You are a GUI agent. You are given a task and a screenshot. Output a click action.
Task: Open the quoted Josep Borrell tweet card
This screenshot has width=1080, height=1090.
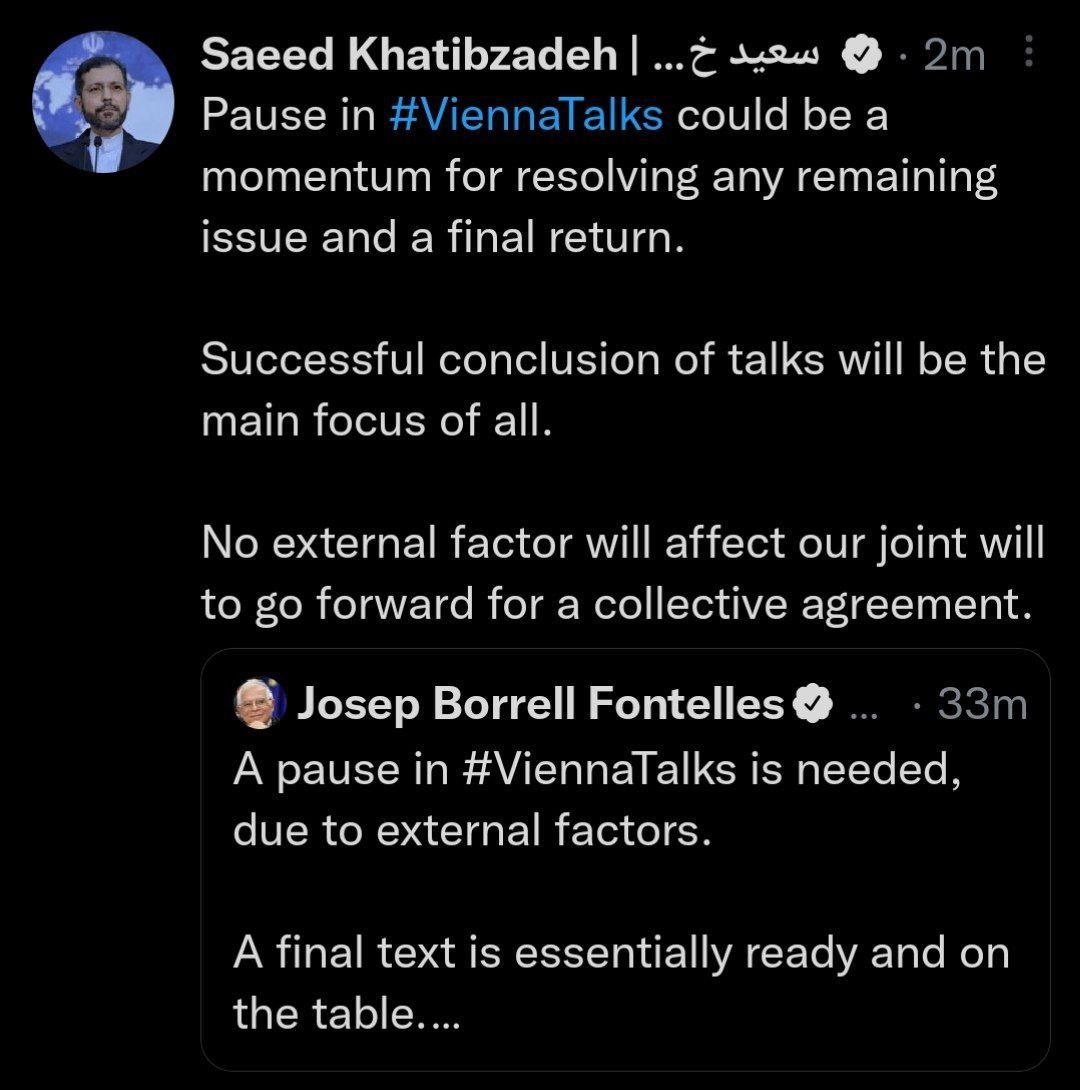pos(625,860)
